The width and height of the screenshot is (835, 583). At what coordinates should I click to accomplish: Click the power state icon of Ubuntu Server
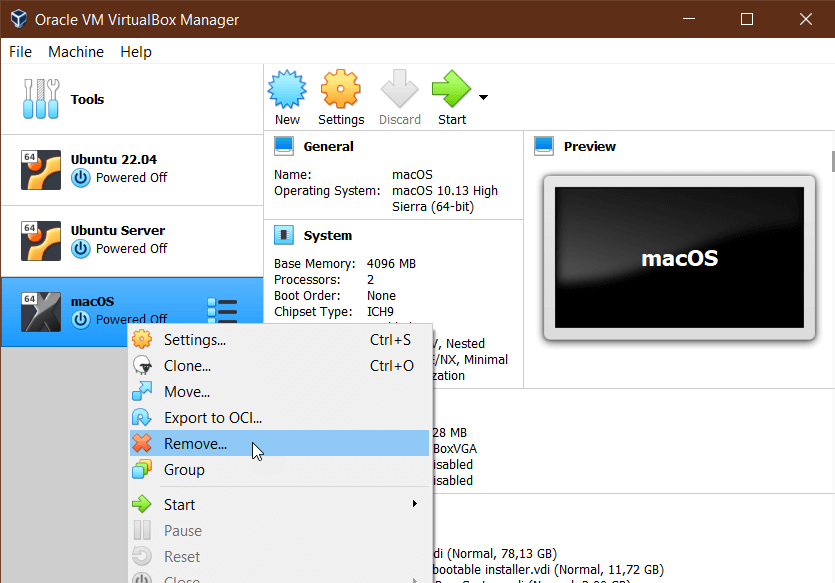pos(81,249)
